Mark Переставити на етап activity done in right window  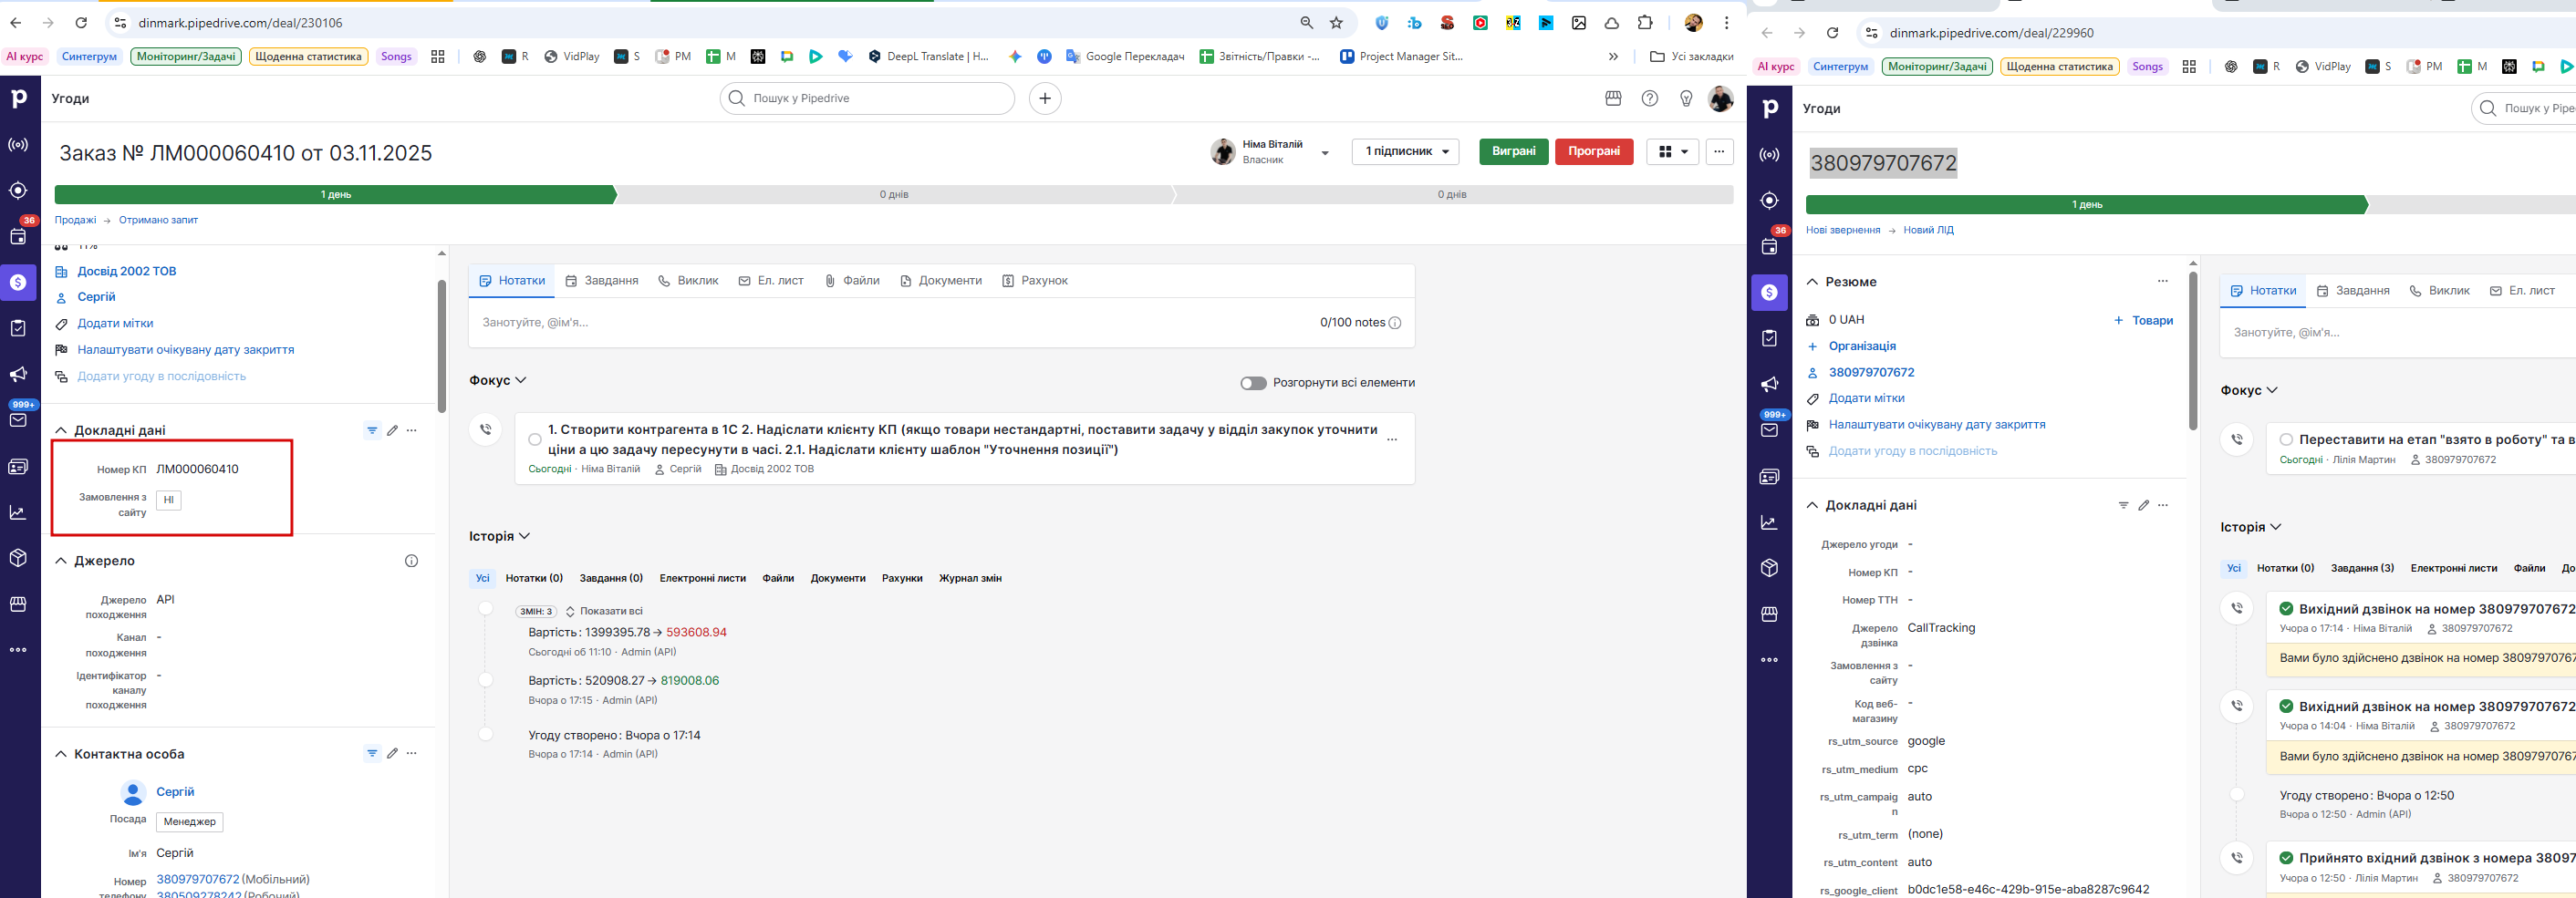[x=2286, y=439]
